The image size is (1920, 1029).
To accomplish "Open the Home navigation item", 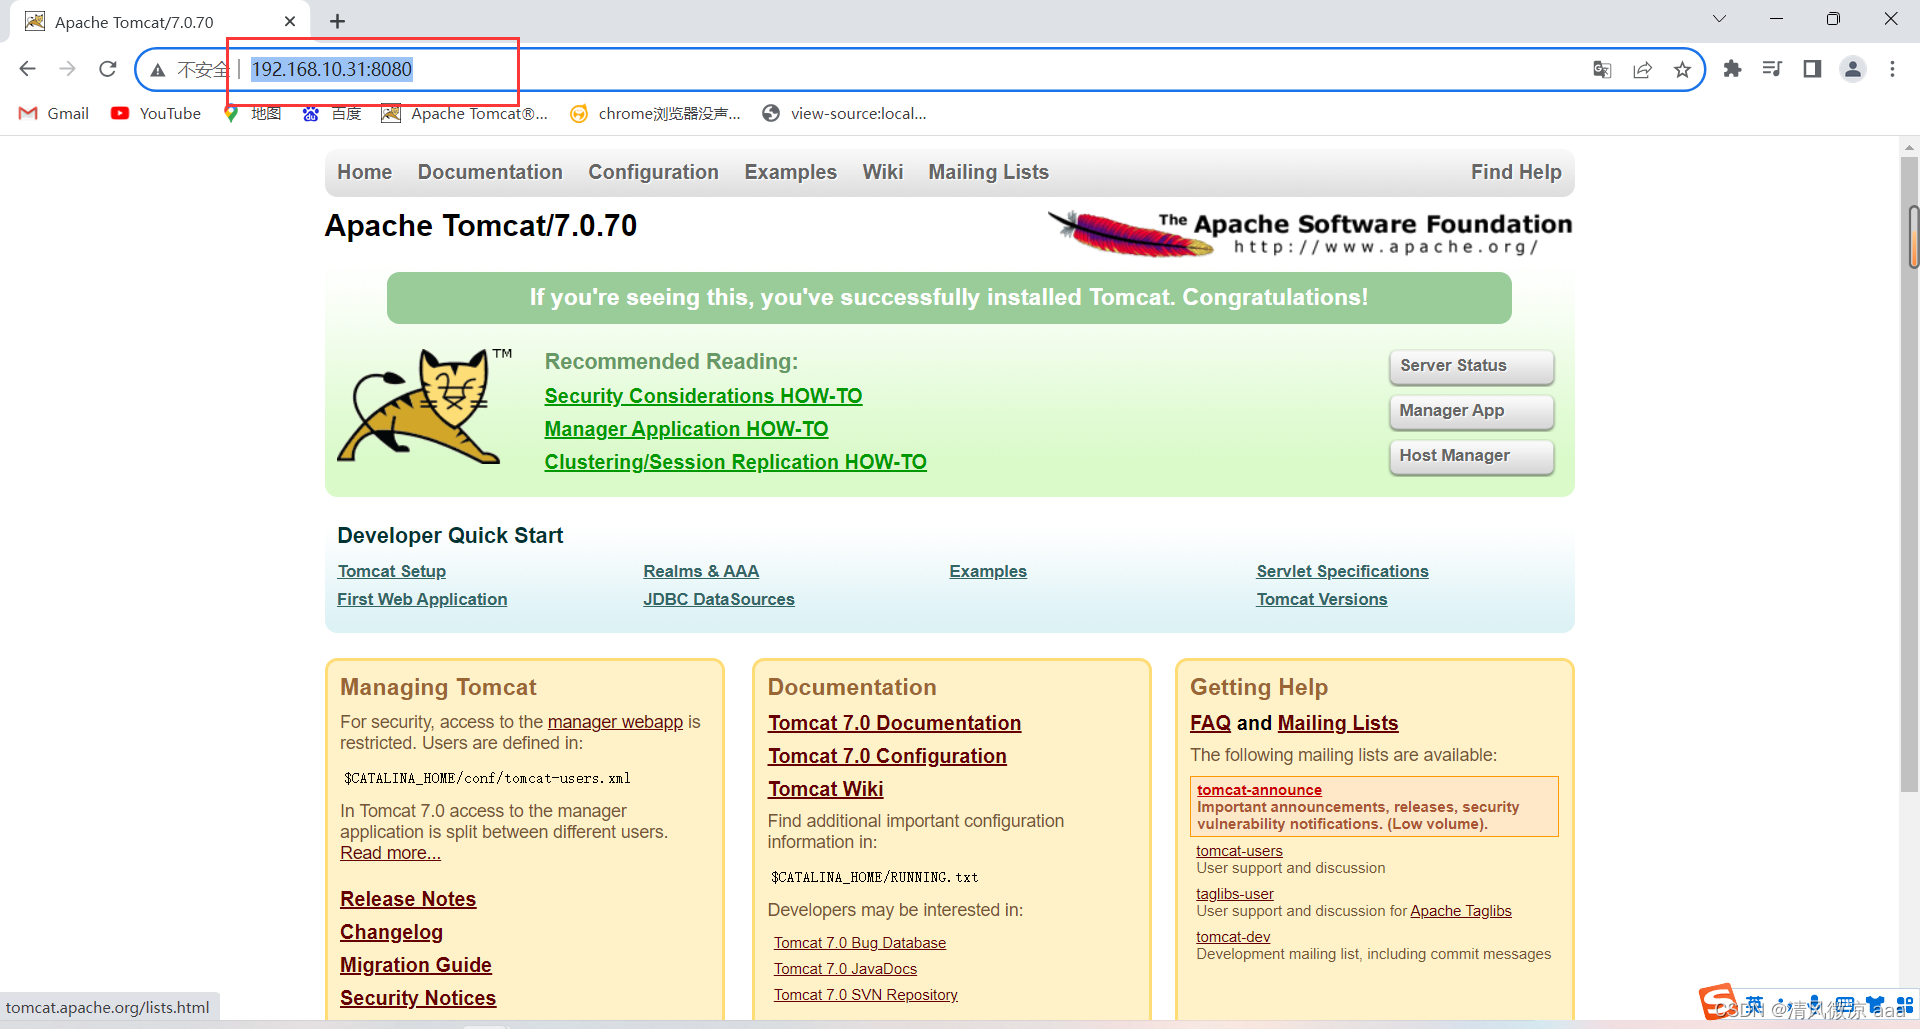I will 364,172.
